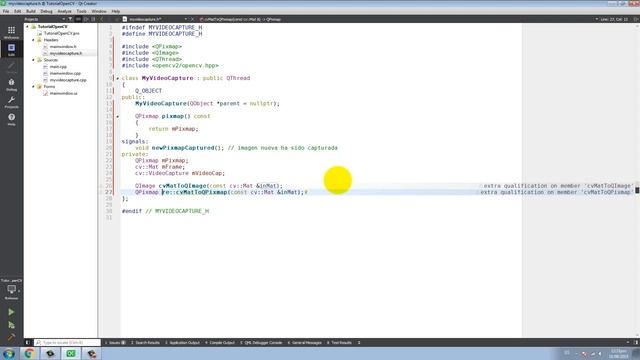The height and width of the screenshot is (360, 640).
Task: Fold the MyVideoCapture class block
Action: (x=118, y=78)
